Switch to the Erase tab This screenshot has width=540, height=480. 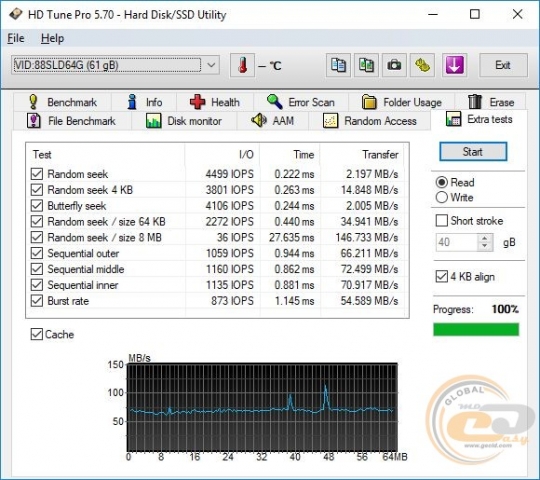[491, 102]
